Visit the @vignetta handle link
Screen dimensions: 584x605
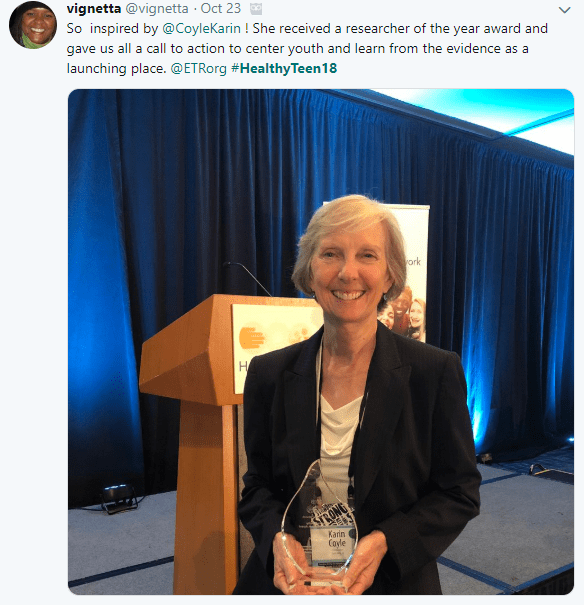pos(157,8)
